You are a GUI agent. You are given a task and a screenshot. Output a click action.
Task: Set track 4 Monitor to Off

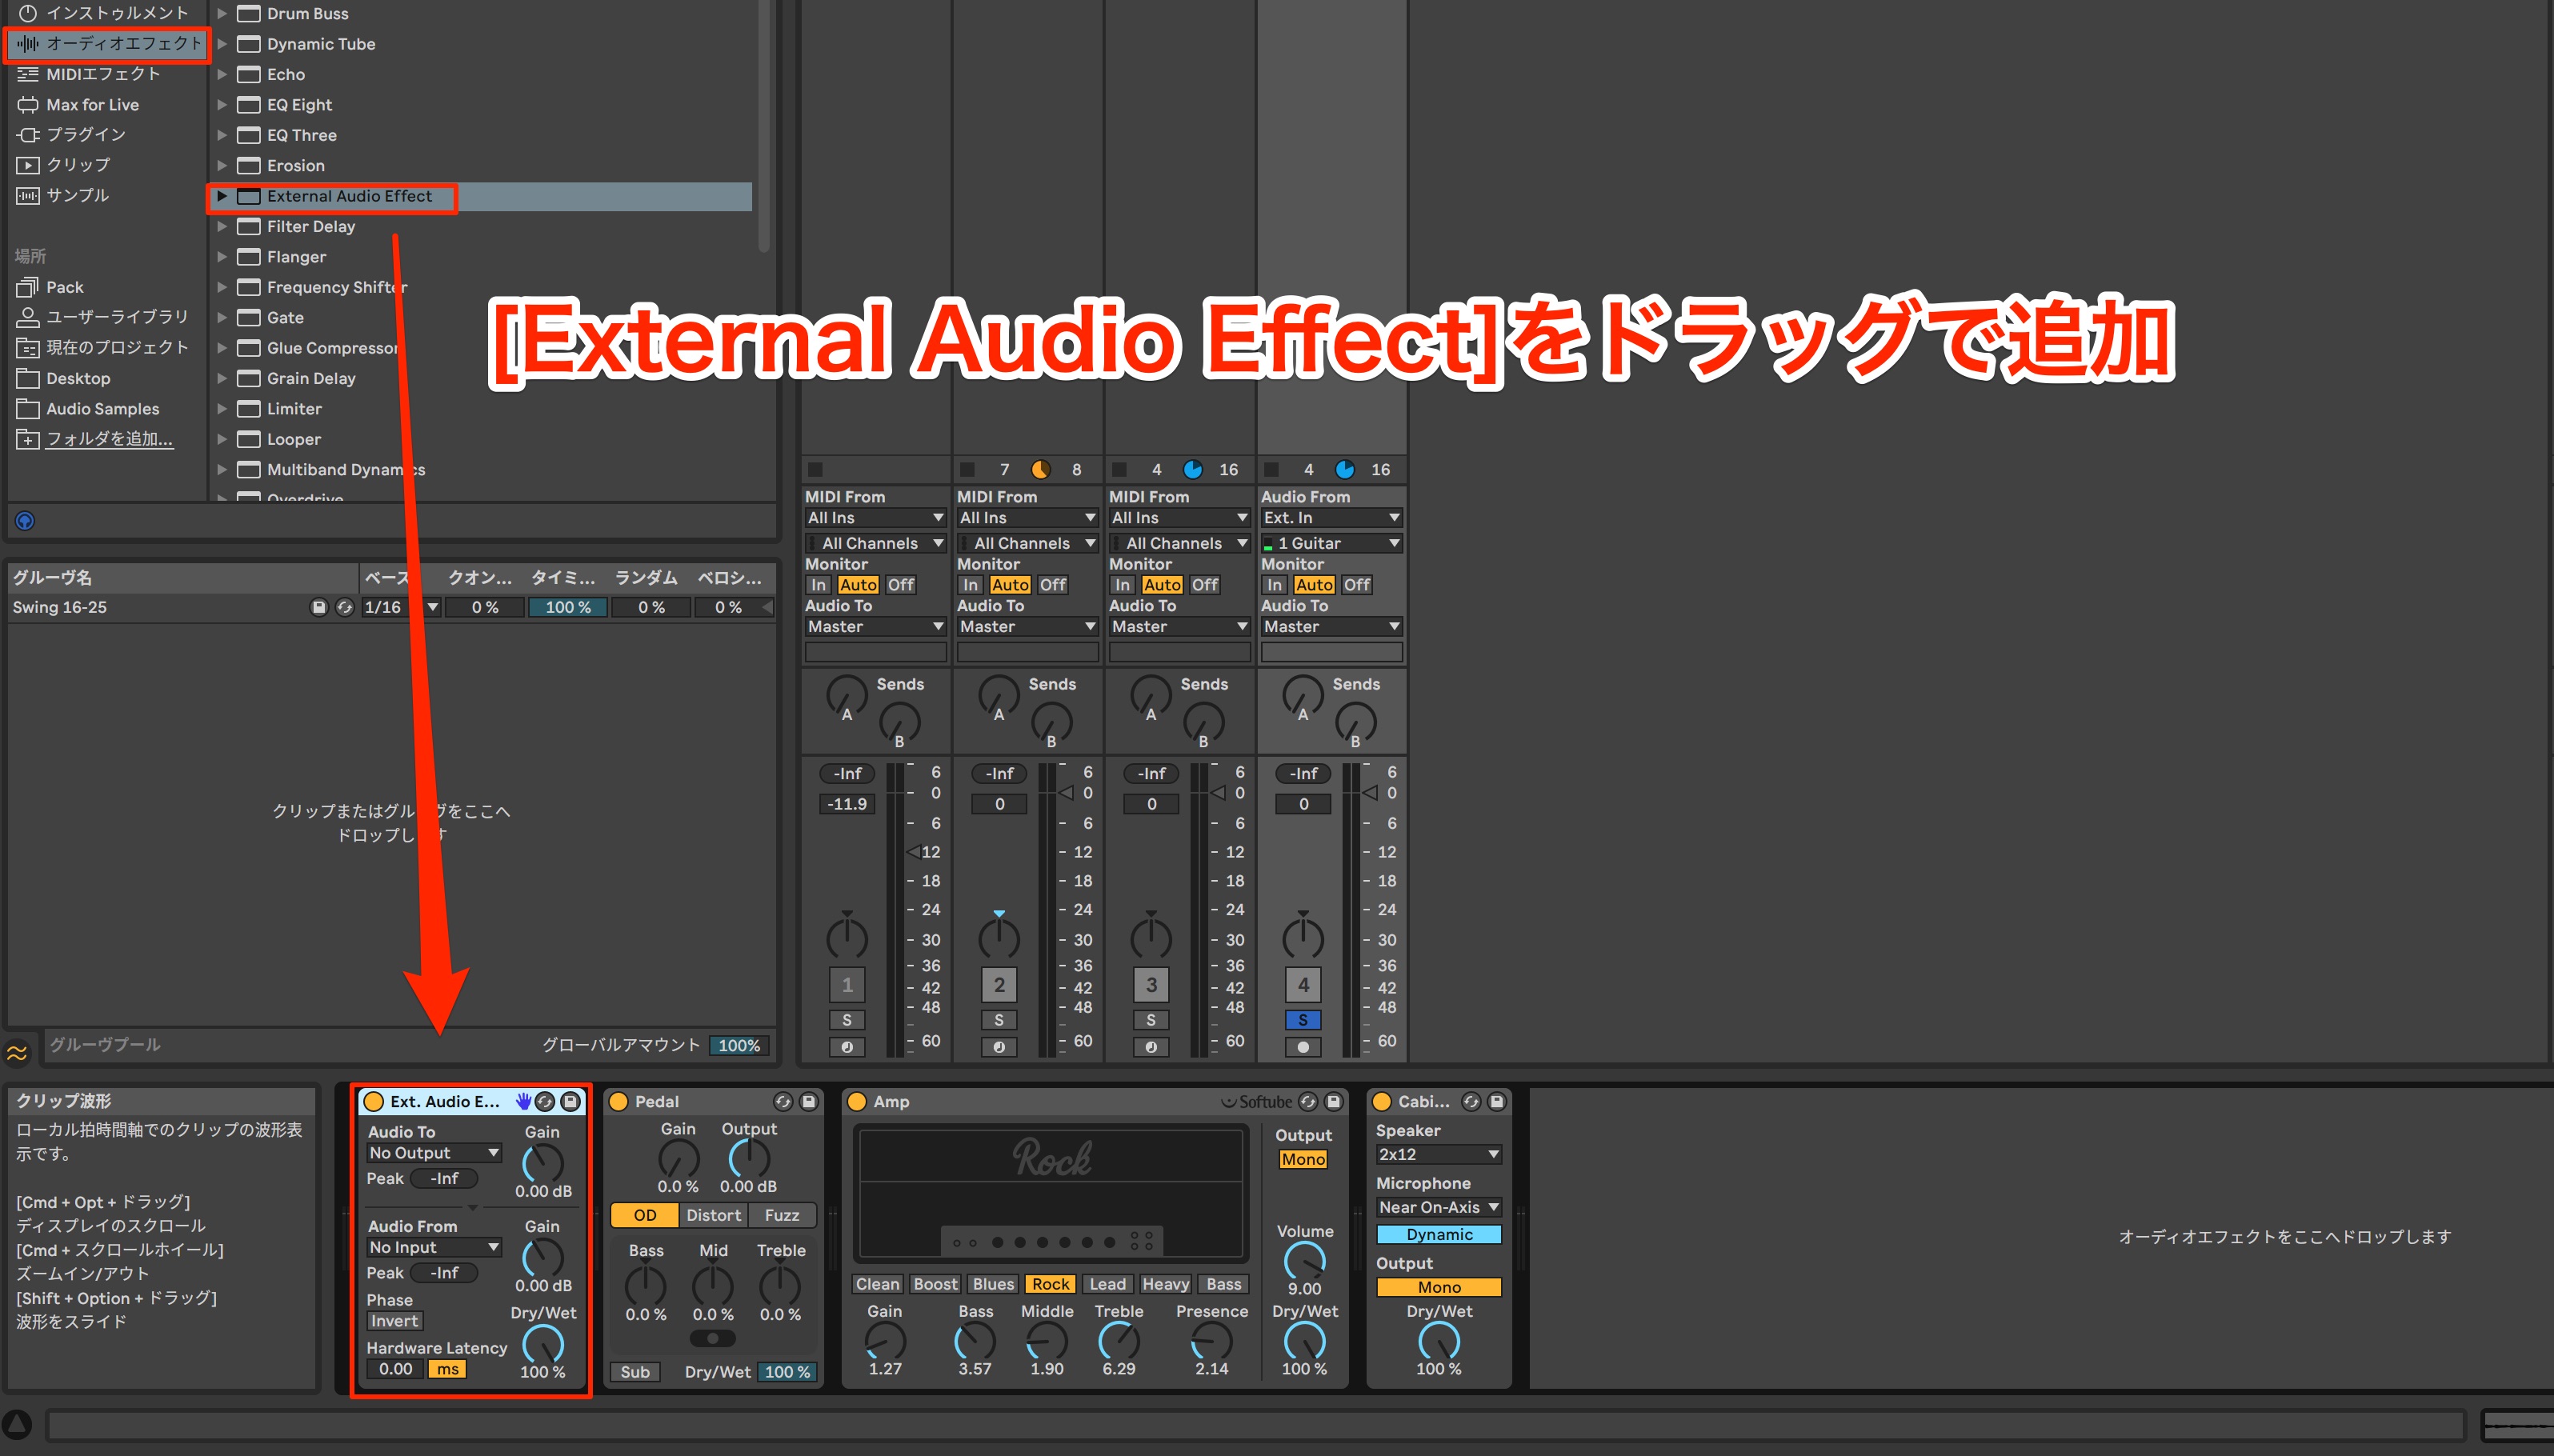[1357, 584]
